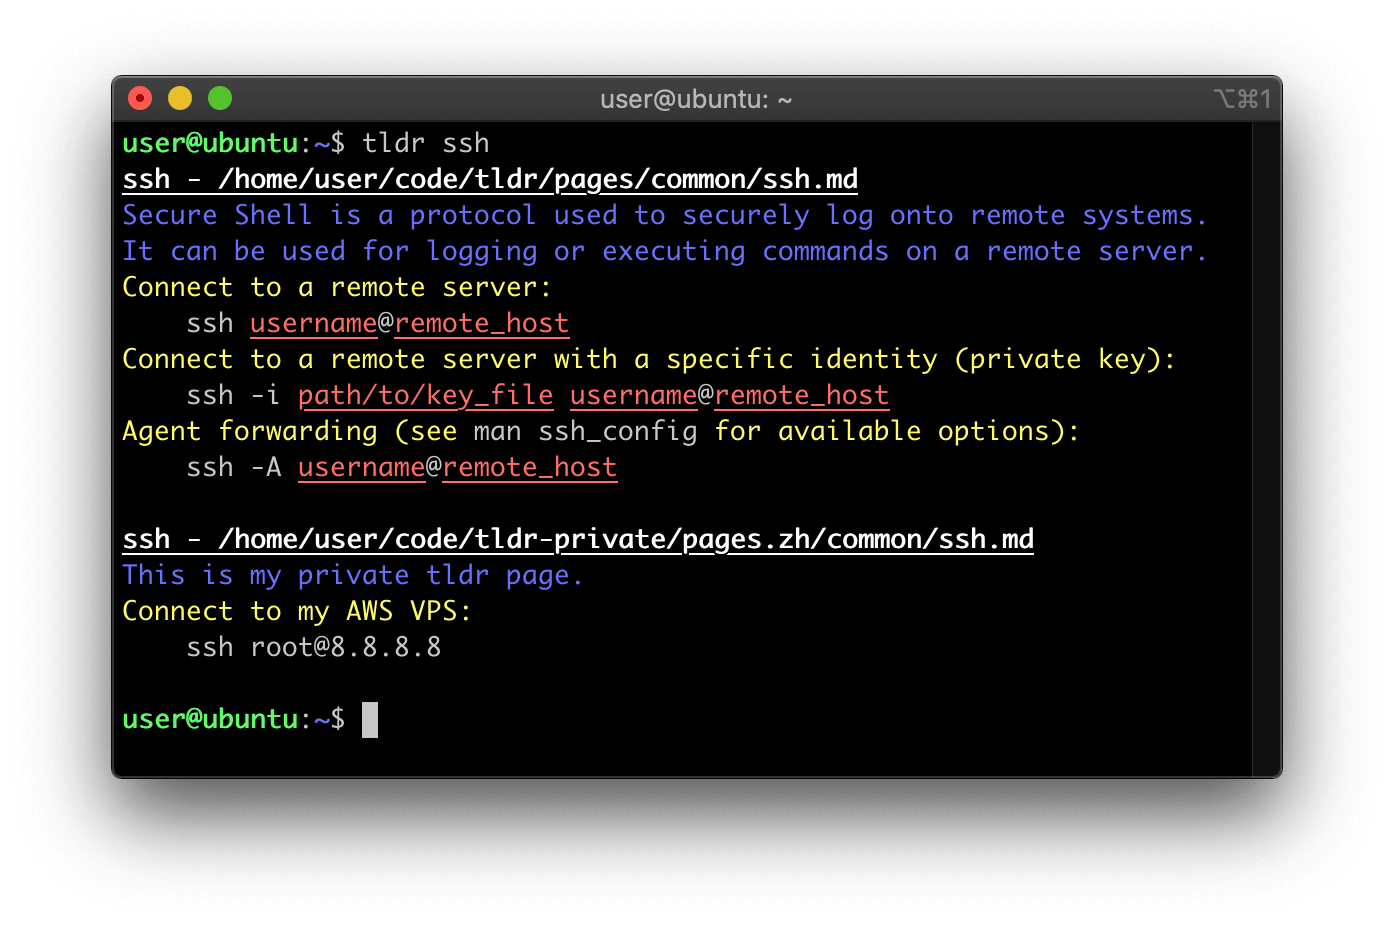Click the command 'ssh root@8.8.8.8'
Image resolution: width=1394 pixels, height=926 pixels.
314,647
